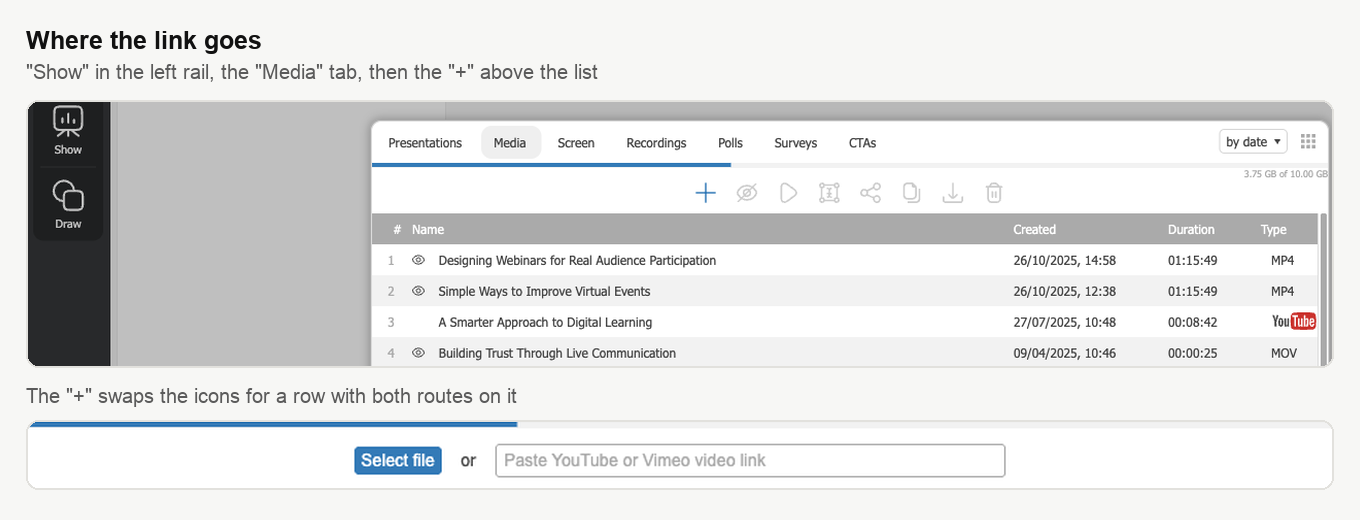Open the Show panel in left rail

click(x=68, y=132)
